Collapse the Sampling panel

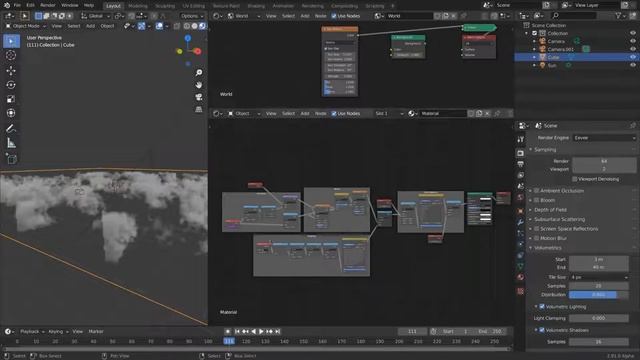tap(545, 150)
